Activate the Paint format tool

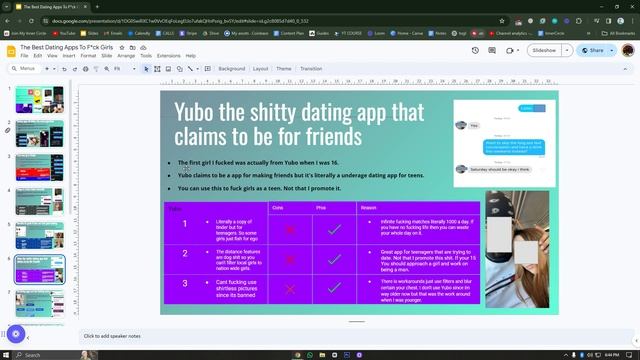click(x=96, y=69)
